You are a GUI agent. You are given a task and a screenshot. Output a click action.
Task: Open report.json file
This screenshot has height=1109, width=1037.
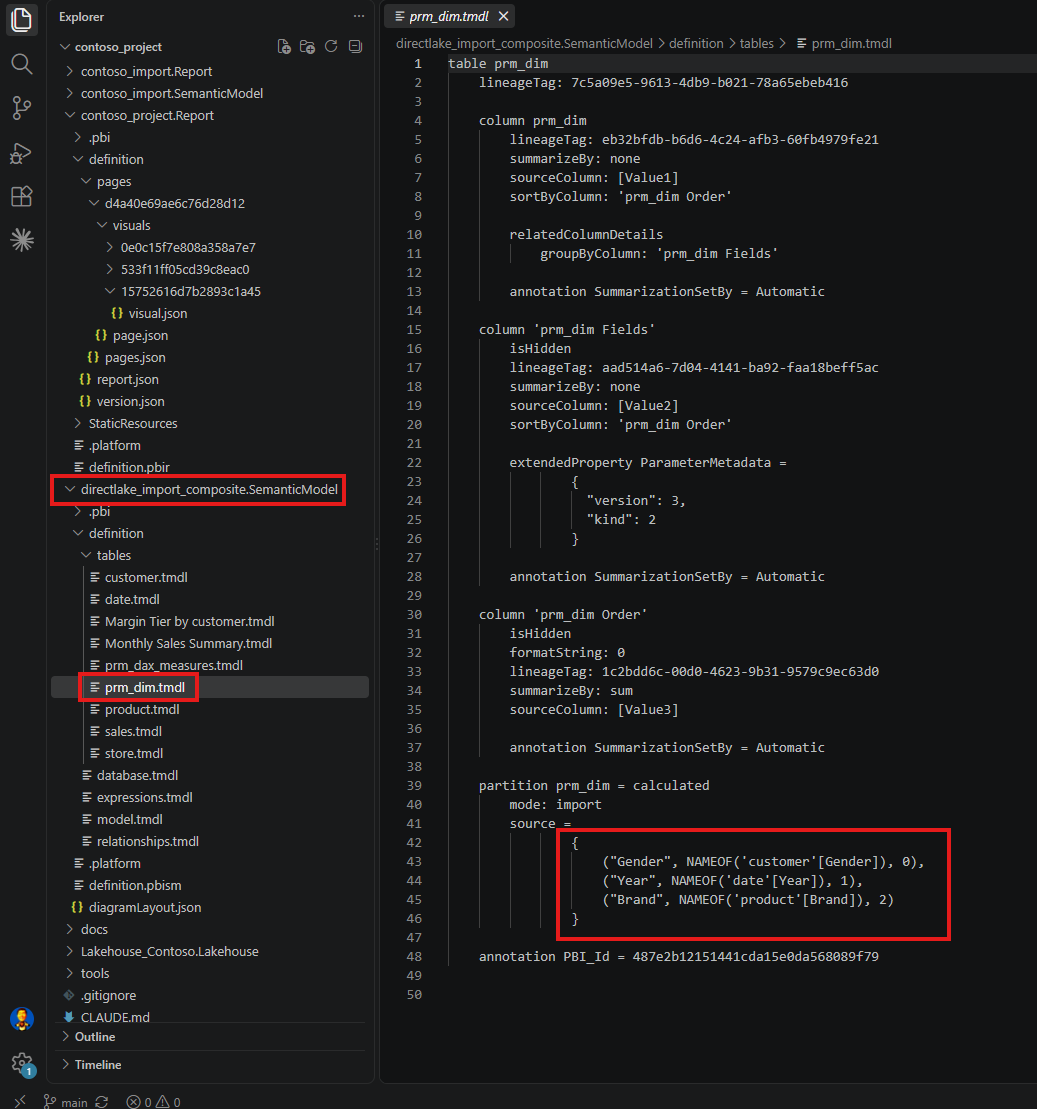(x=127, y=379)
